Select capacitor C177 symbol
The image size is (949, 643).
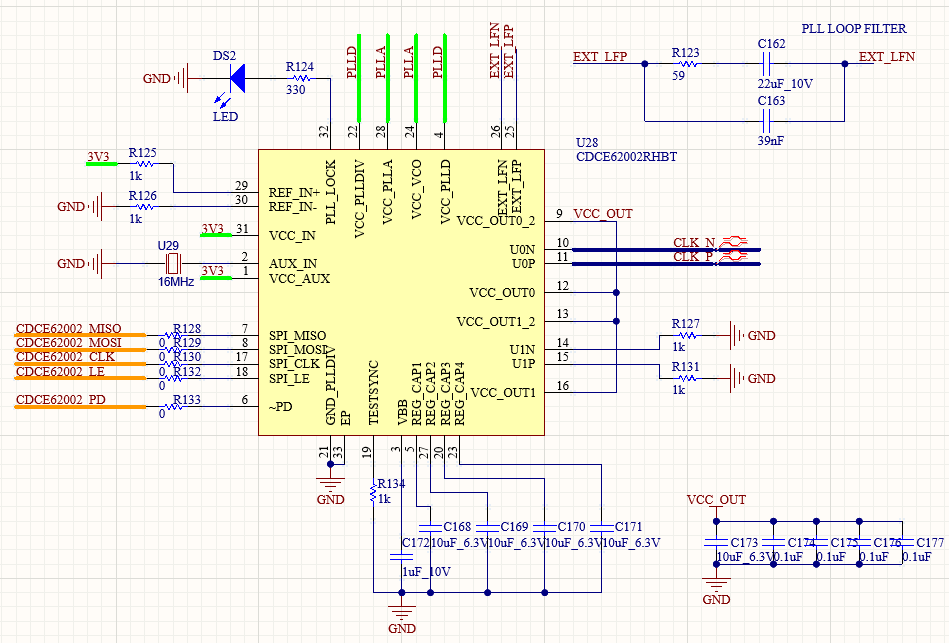coord(902,541)
